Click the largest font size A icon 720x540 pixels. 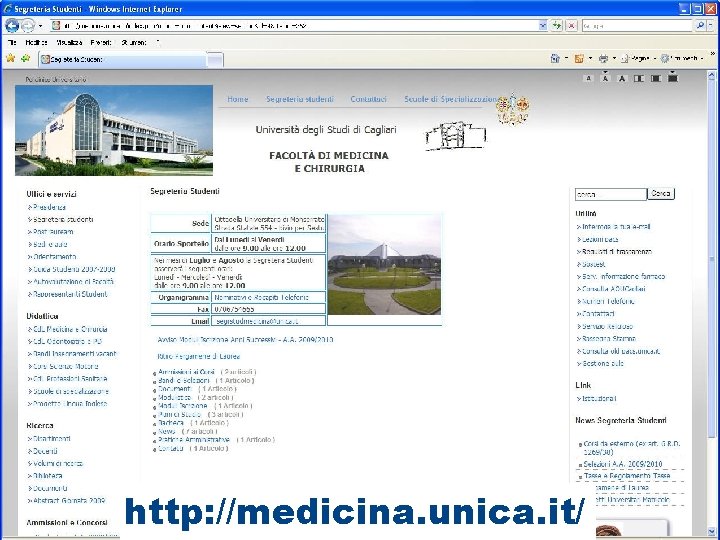[622, 78]
